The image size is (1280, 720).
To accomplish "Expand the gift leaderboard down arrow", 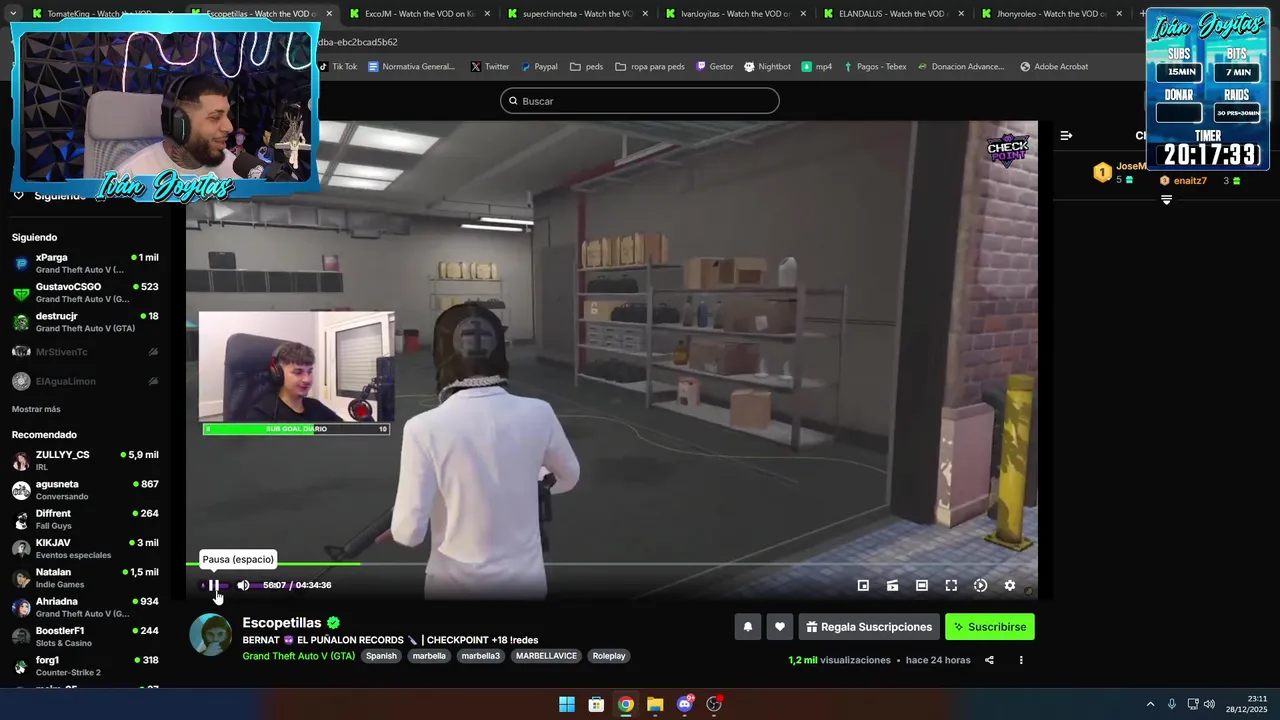I will click(x=1166, y=200).
